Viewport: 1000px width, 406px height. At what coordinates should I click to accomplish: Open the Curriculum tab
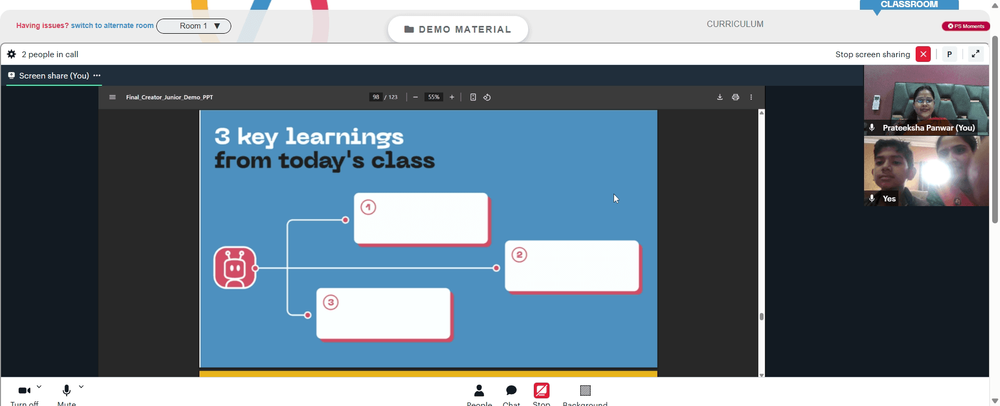(735, 24)
